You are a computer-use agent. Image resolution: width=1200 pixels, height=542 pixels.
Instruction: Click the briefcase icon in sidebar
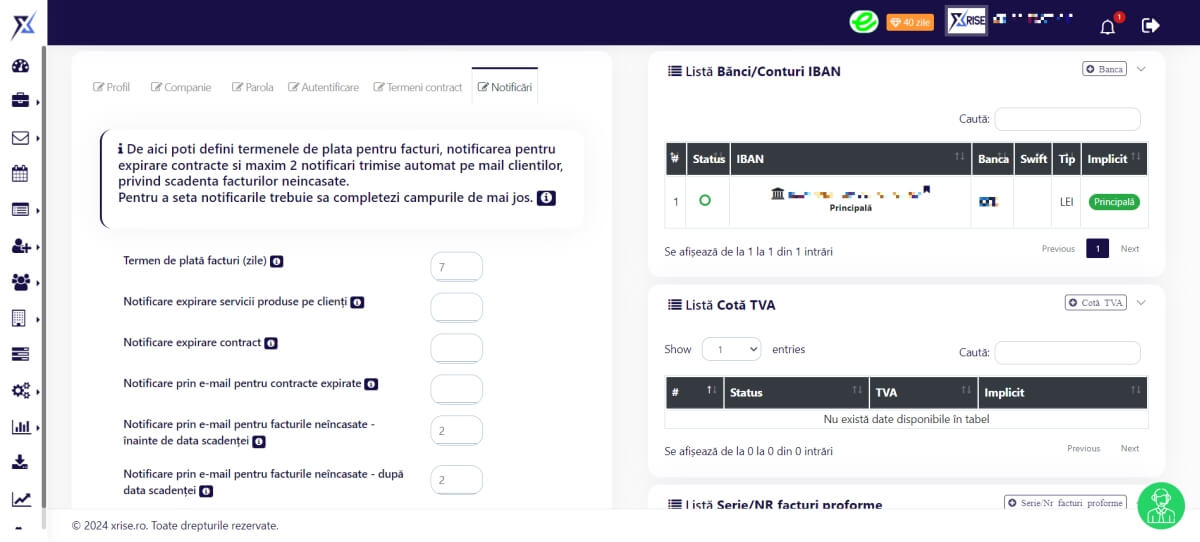pos(20,101)
